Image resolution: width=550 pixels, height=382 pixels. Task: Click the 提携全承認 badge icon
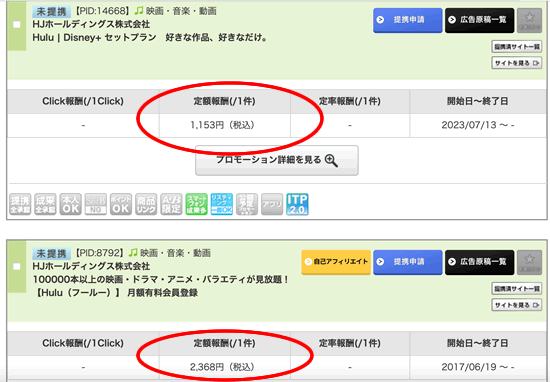(20, 204)
